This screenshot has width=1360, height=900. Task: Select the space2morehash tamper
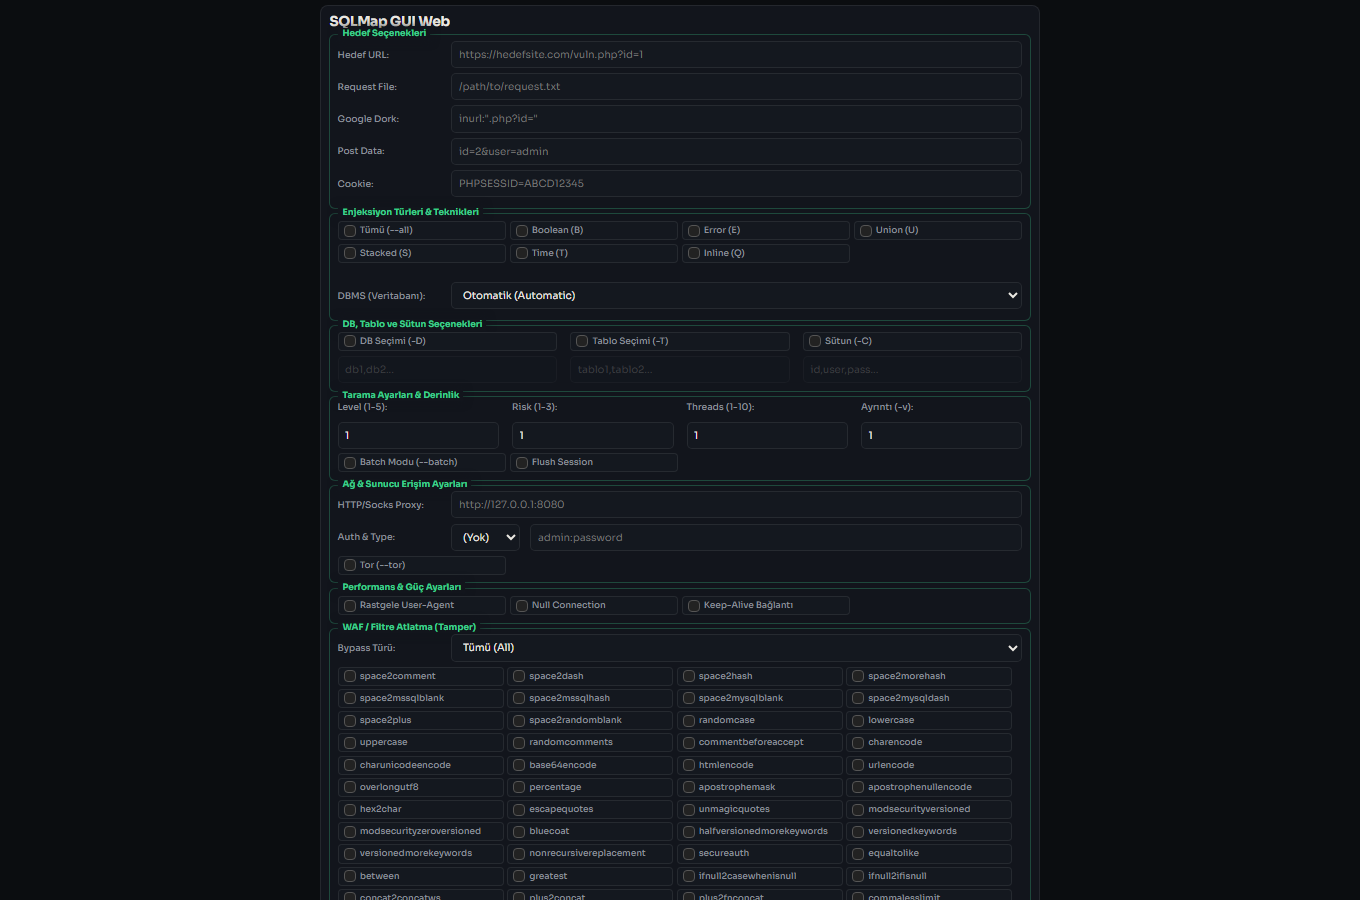(858, 677)
